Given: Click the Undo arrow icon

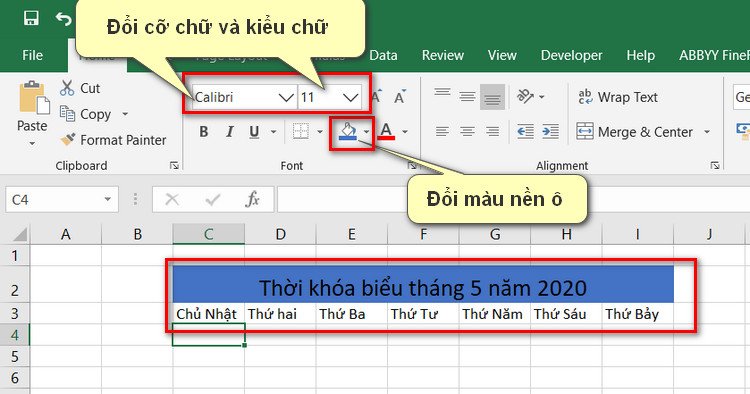Looking at the screenshot, I should tap(63, 19).
